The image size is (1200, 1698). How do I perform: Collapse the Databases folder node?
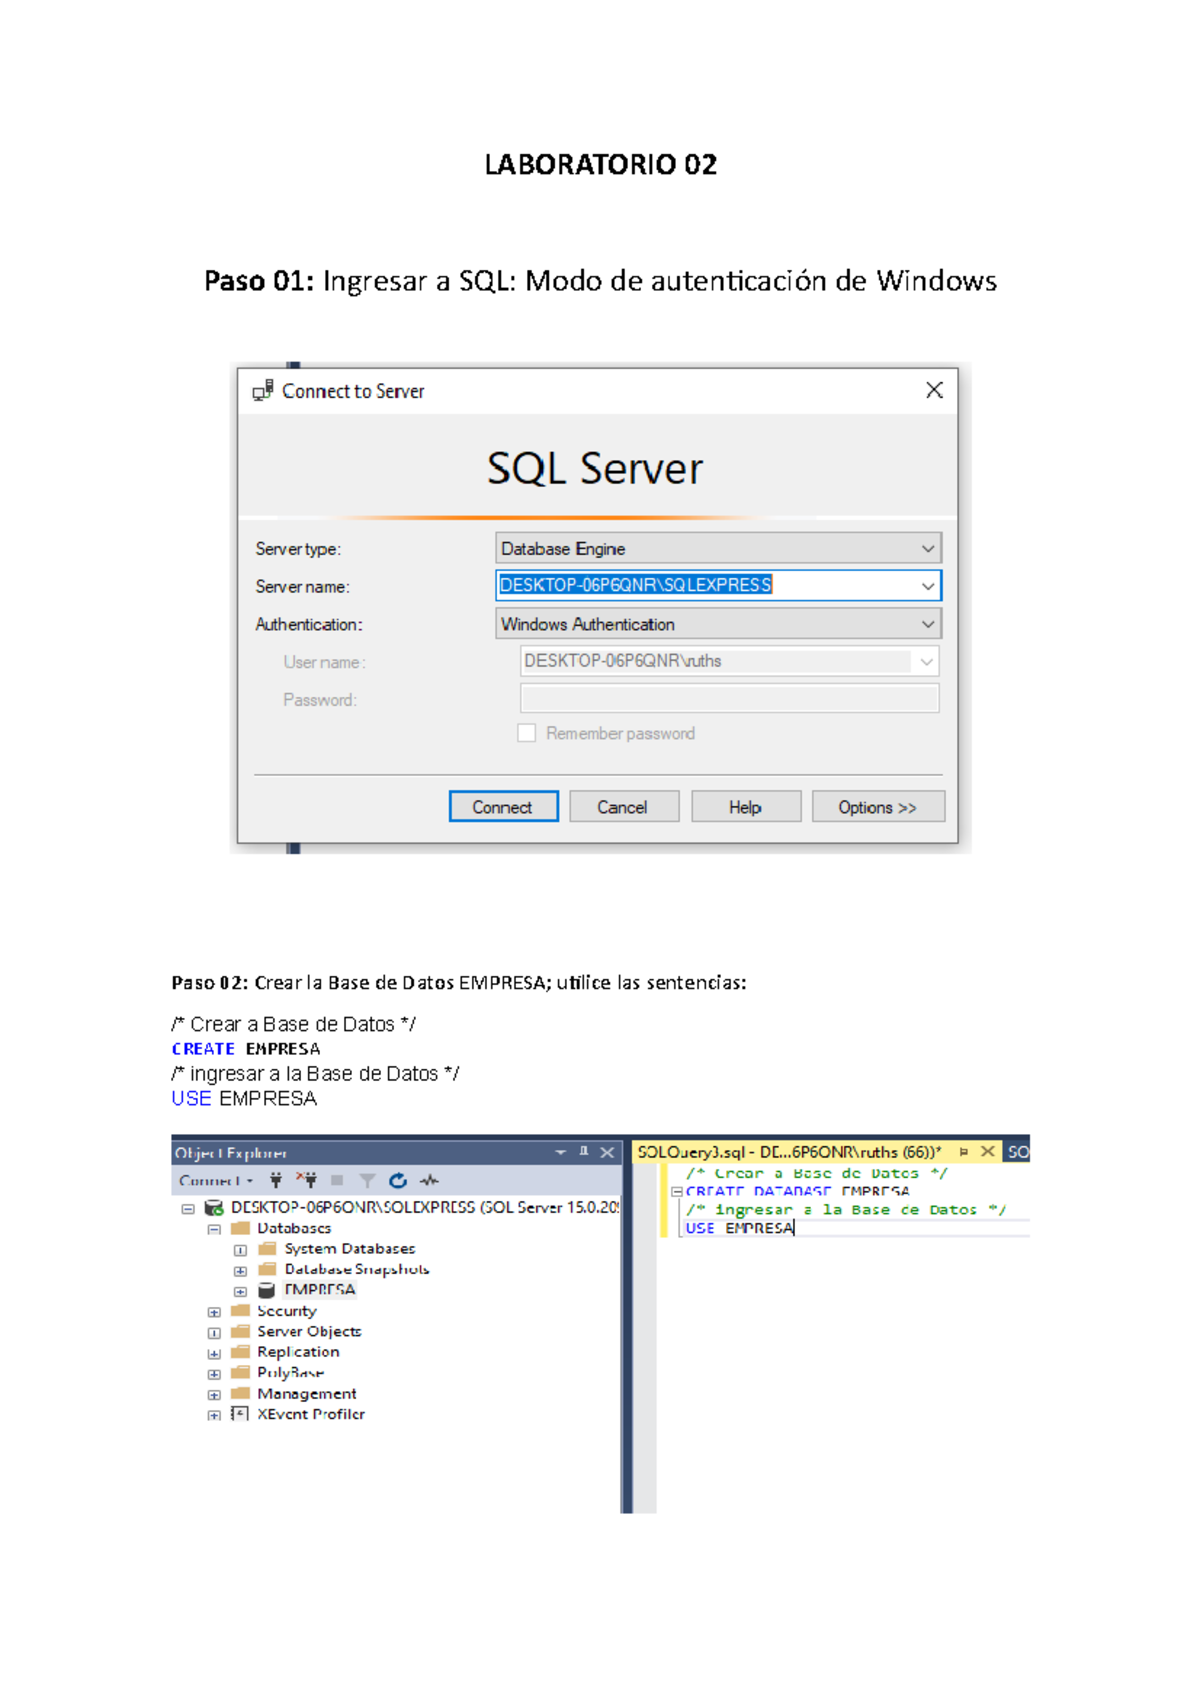tap(214, 1229)
